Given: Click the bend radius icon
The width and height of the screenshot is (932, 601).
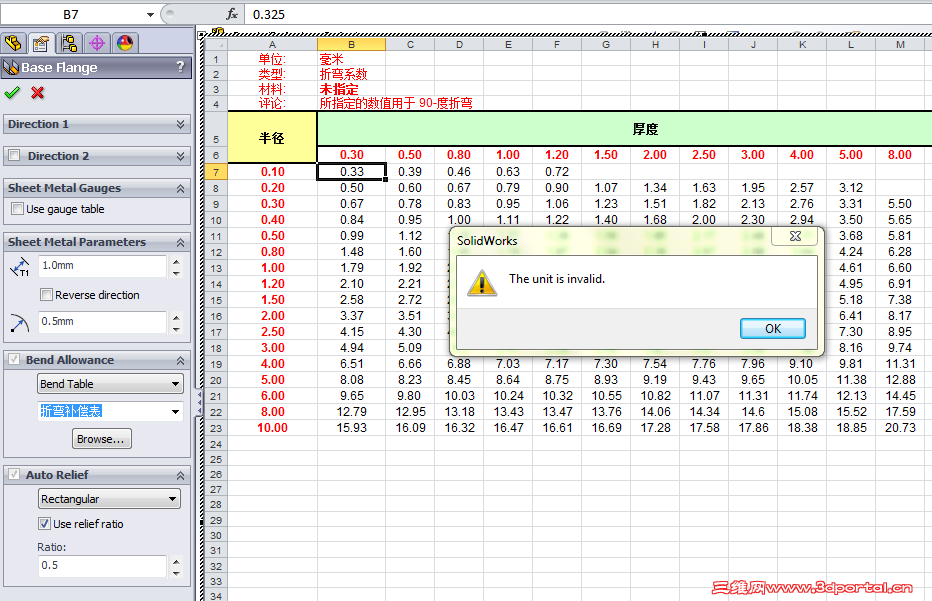Looking at the screenshot, I should [x=20, y=323].
